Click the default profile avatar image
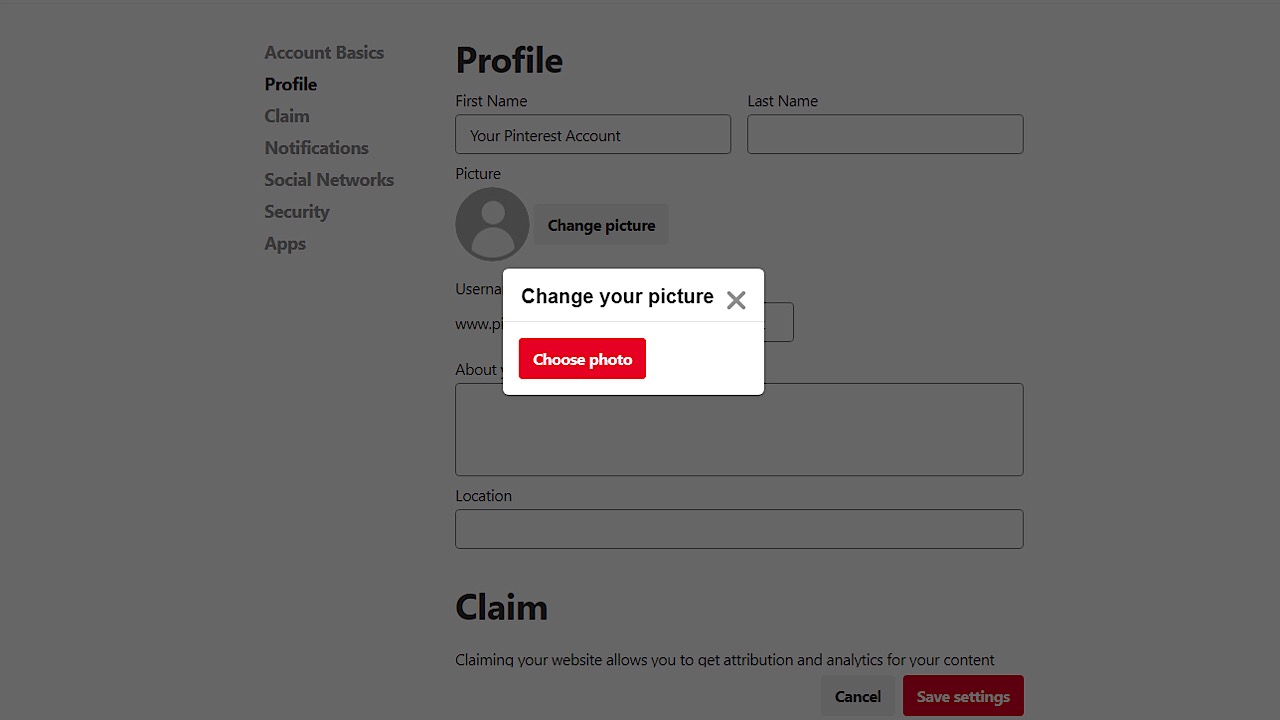 (492, 225)
